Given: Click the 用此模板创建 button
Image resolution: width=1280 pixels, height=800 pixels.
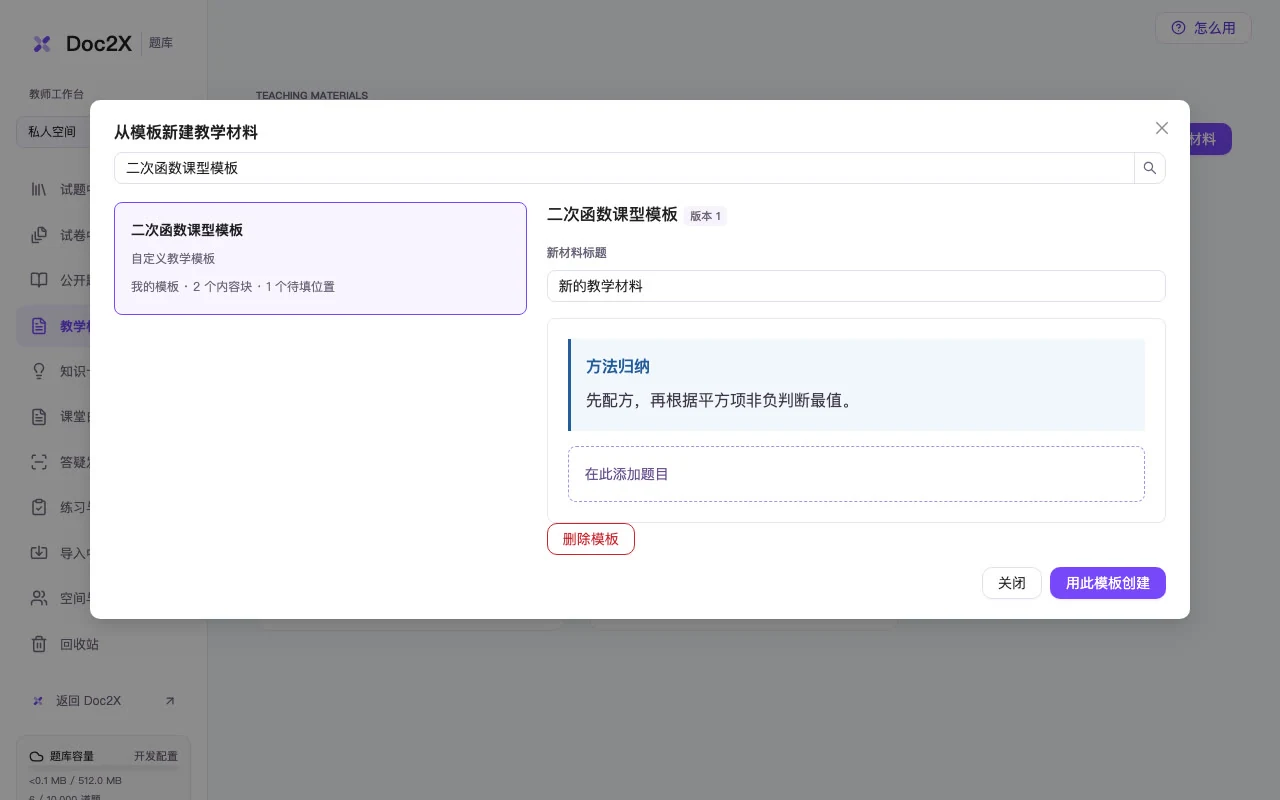Looking at the screenshot, I should (x=1108, y=583).
